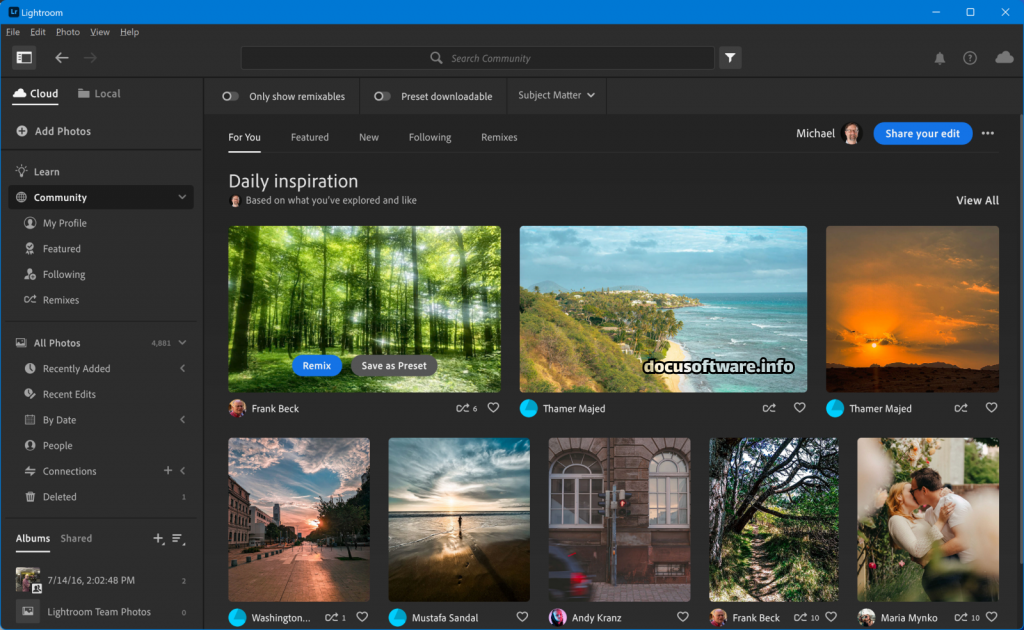Click the add album plus icon

click(x=158, y=539)
